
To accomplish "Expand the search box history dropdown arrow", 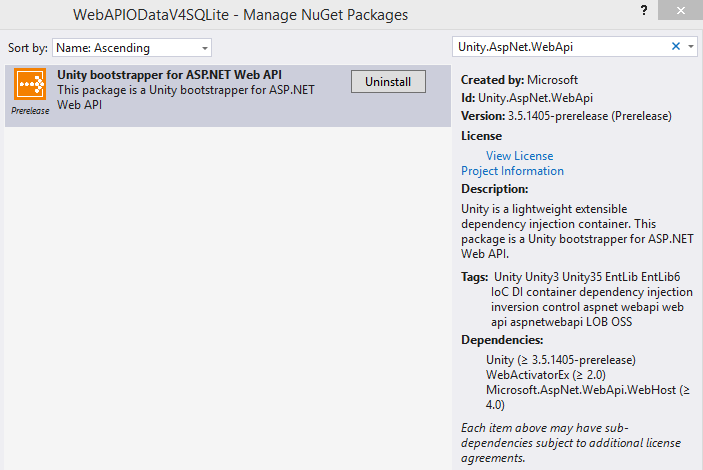I will 690,47.
